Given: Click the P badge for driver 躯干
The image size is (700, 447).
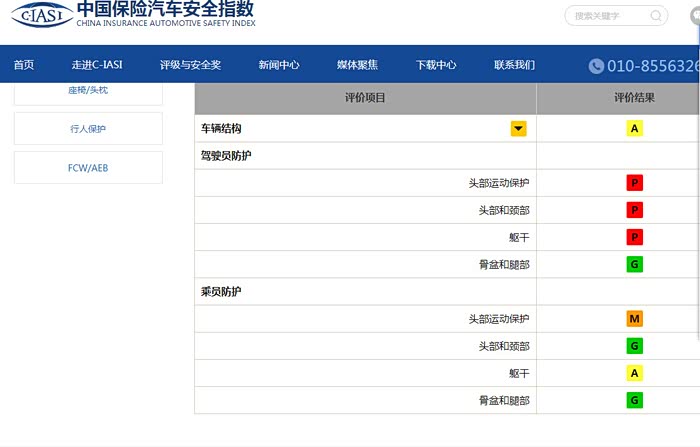Looking at the screenshot, I should tap(634, 237).
